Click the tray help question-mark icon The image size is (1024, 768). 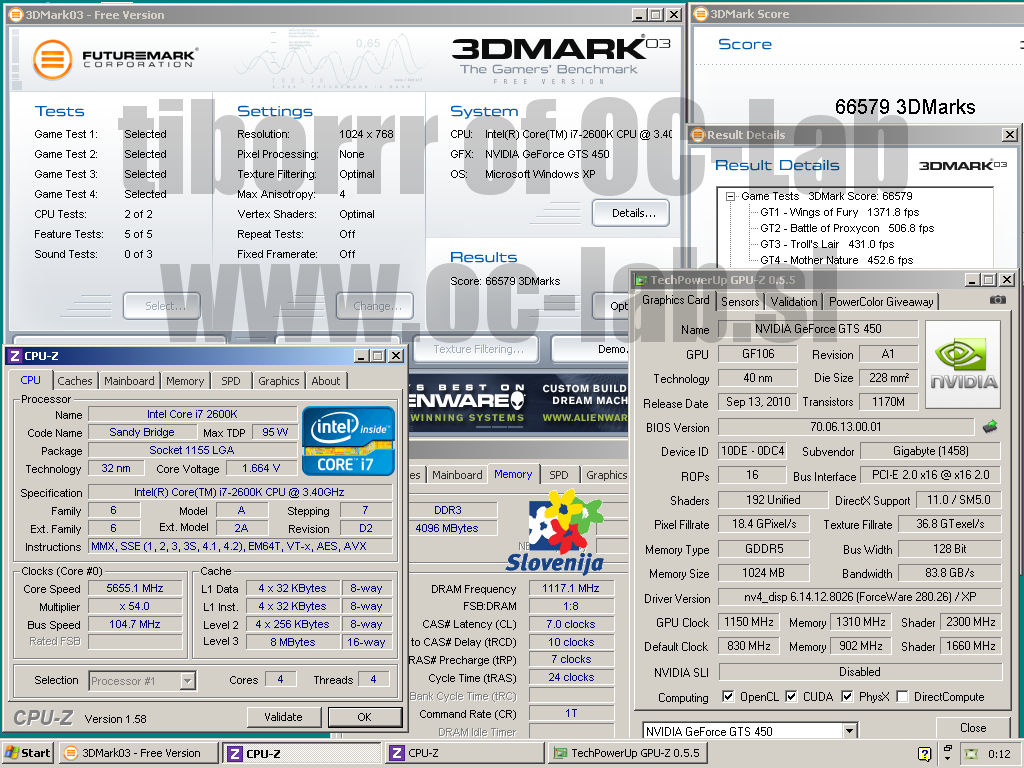924,754
